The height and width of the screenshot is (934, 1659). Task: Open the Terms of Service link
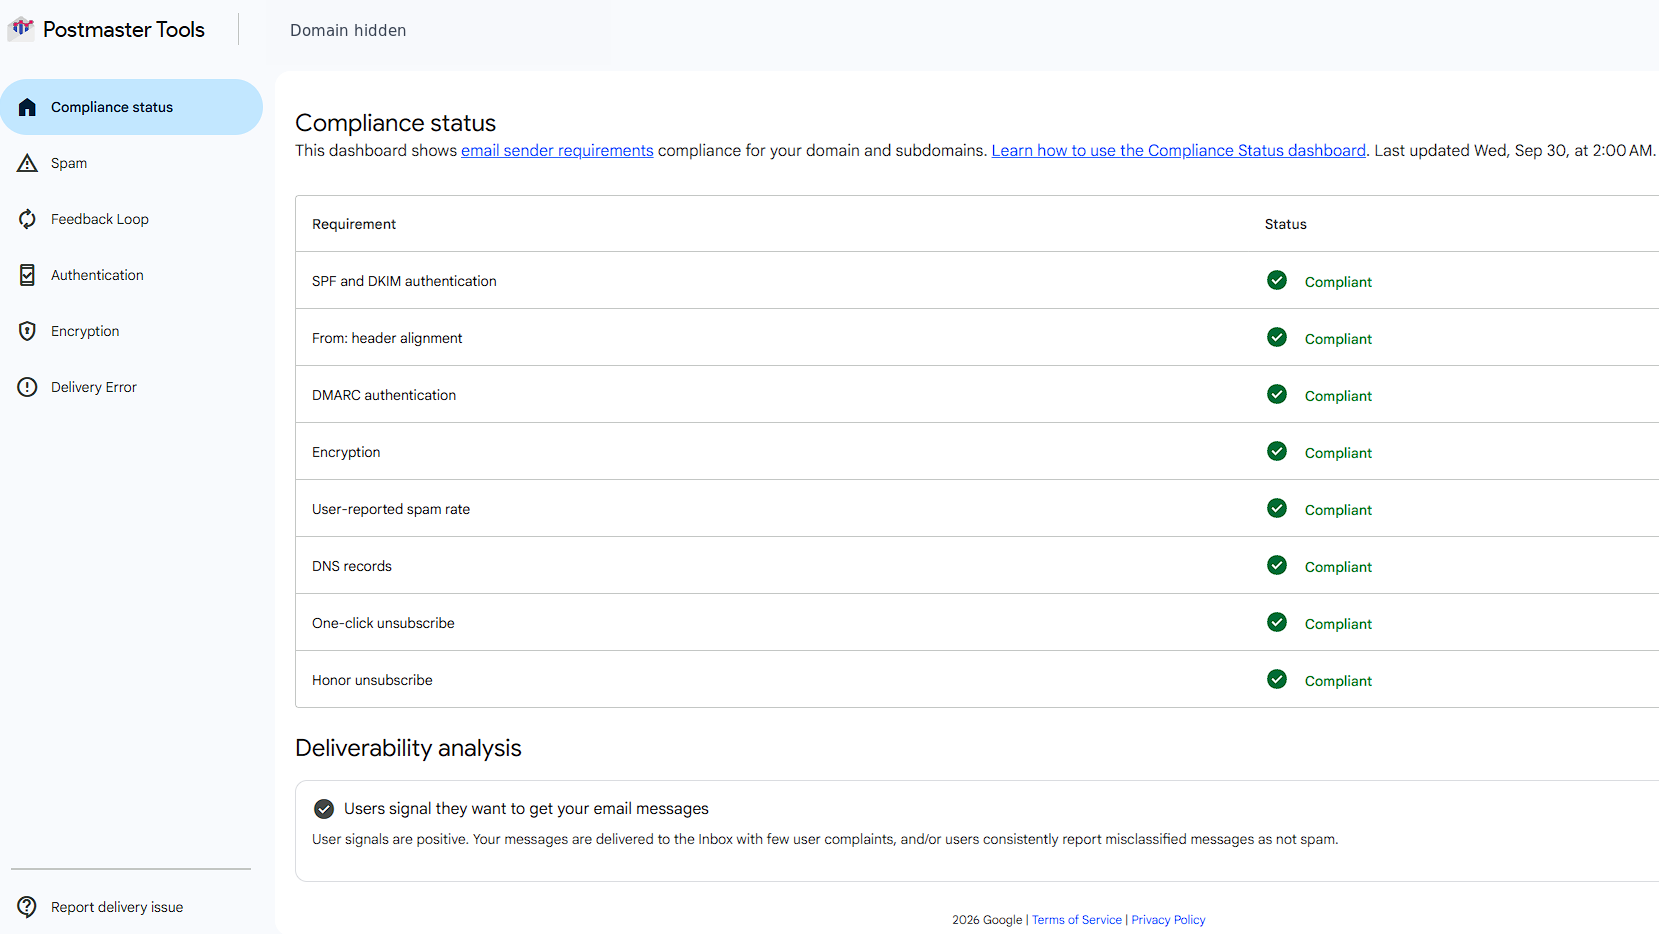click(x=1077, y=920)
